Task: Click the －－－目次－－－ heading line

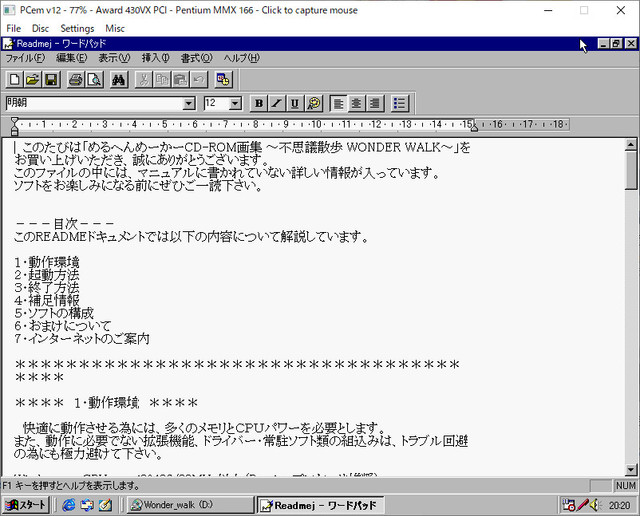Action: pyautogui.click(x=64, y=224)
